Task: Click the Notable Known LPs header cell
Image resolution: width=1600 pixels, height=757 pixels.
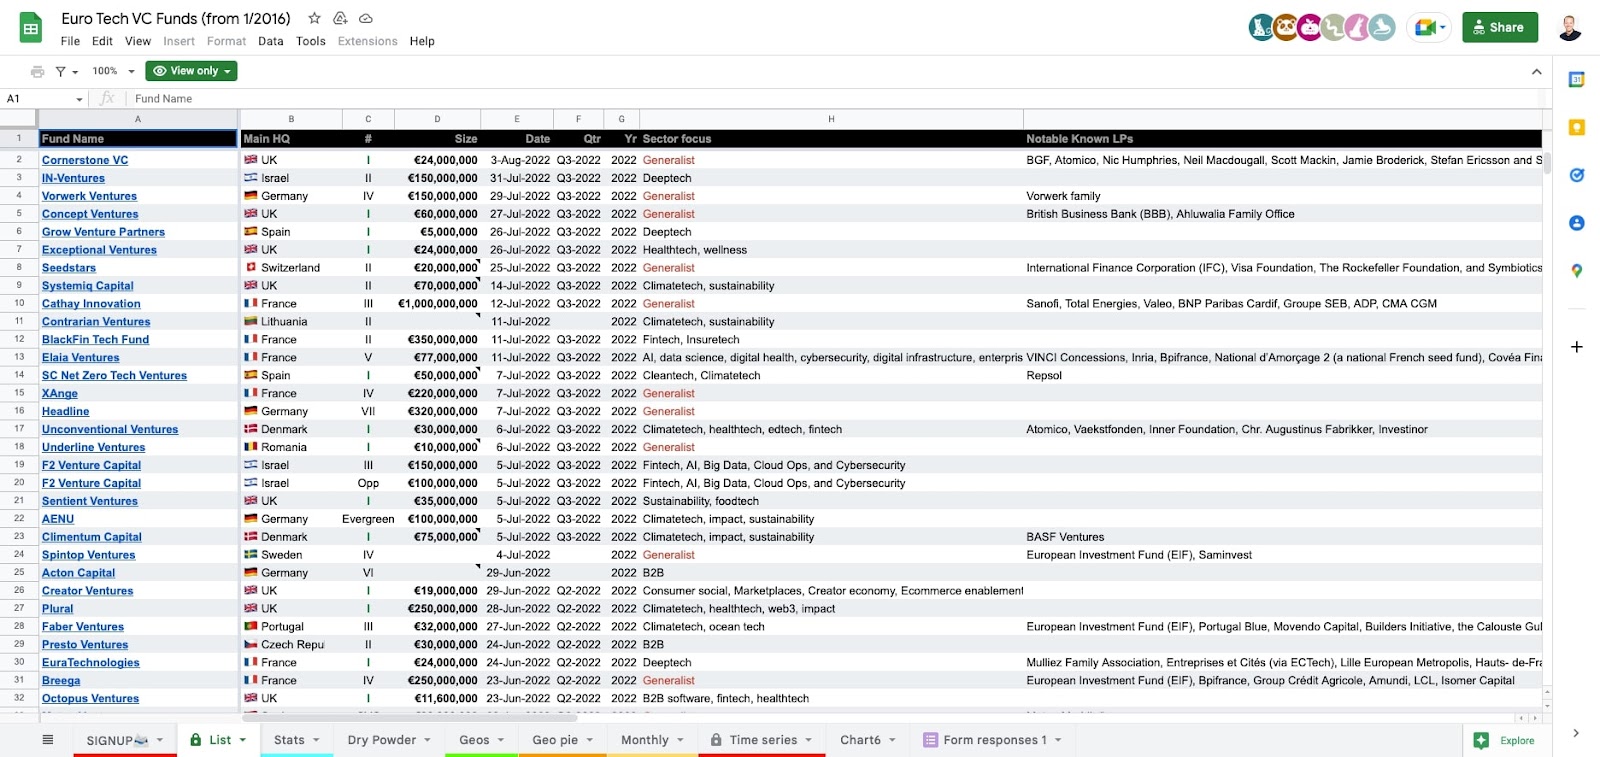Action: [1283, 139]
